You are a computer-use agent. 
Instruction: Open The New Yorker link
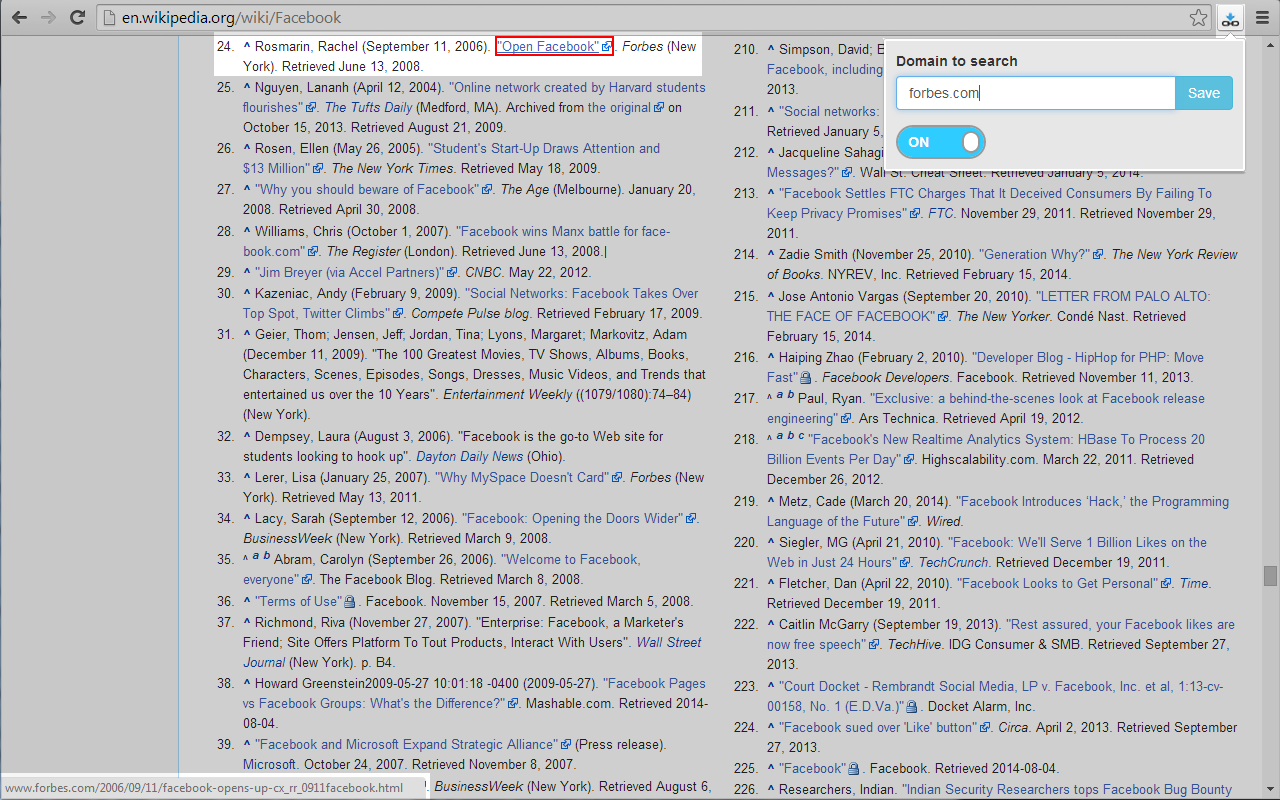(1003, 316)
